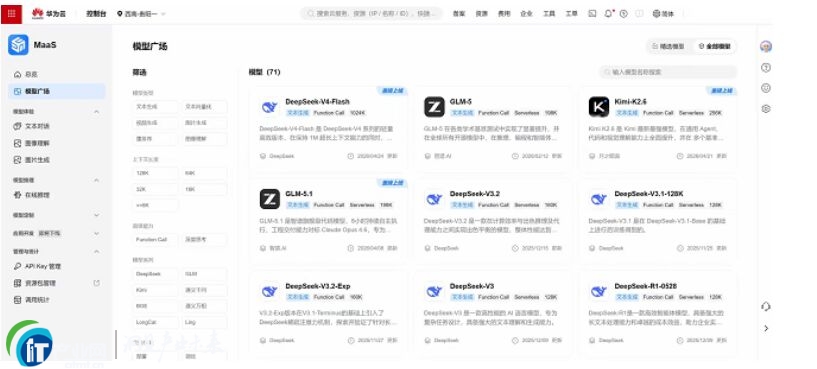Open the 企业 top menu

(526, 14)
